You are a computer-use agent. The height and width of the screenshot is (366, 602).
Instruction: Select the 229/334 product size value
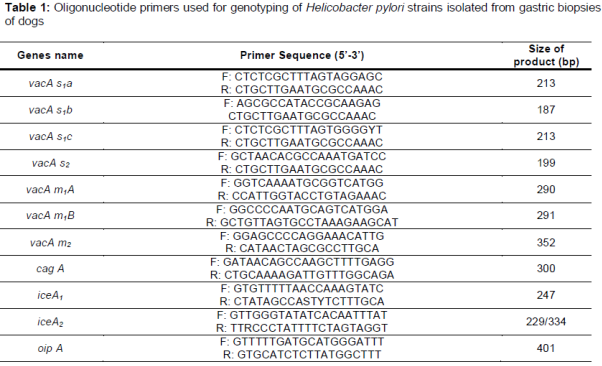(546, 321)
